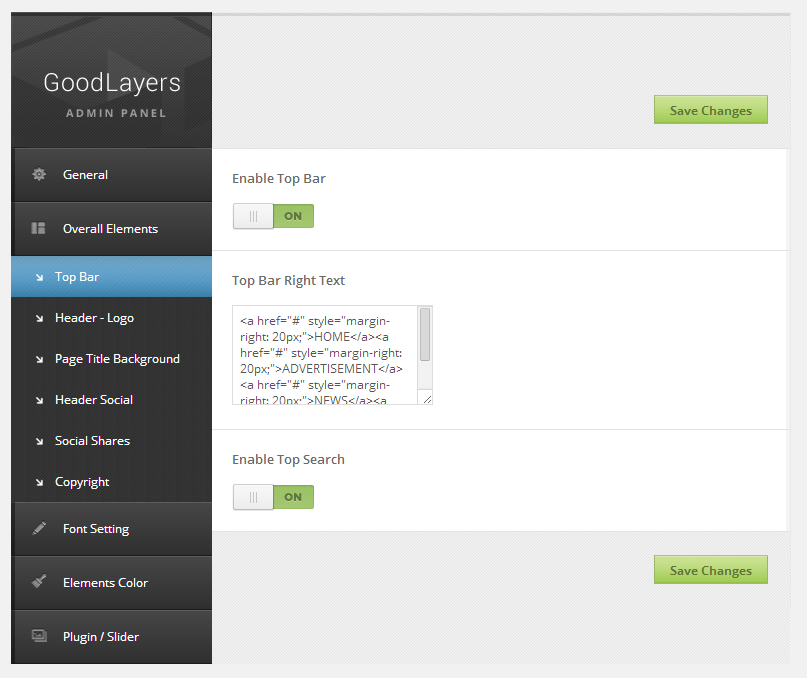Click the arrow icon beside Header Social
The image size is (807, 678).
40,401
